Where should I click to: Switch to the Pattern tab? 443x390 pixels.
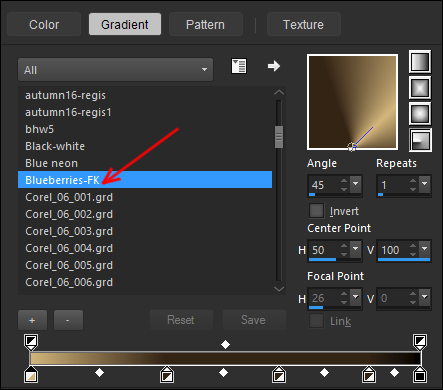coord(206,24)
